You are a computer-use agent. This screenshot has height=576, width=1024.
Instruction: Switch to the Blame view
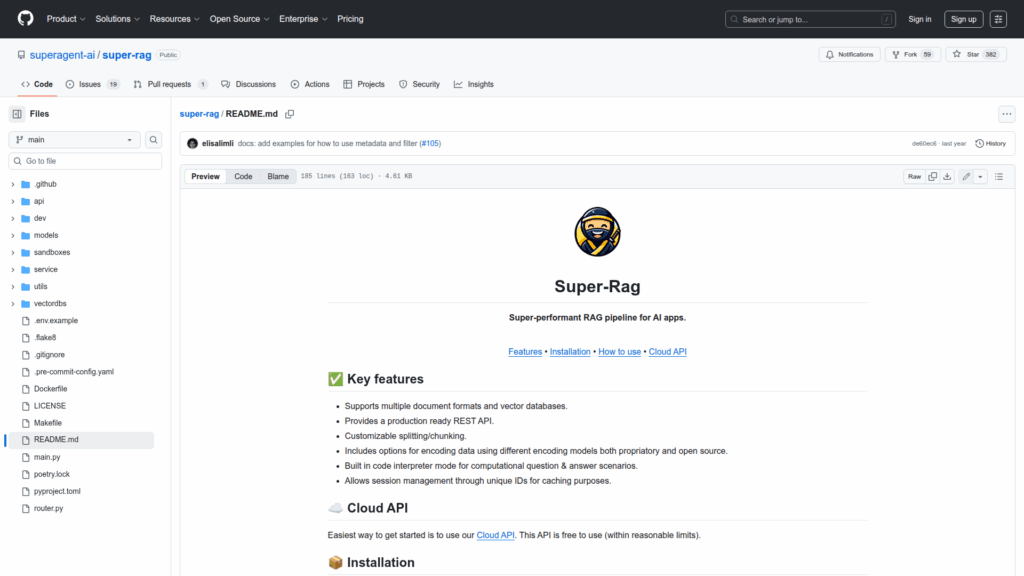pos(278,176)
